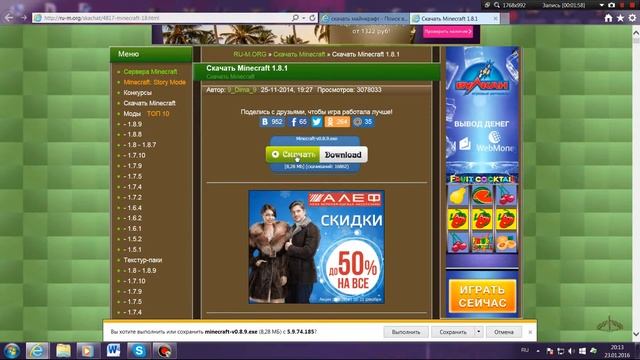640x360 pixels.
Task: Click page scrollbar down arrow
Action: (x=636, y=334)
